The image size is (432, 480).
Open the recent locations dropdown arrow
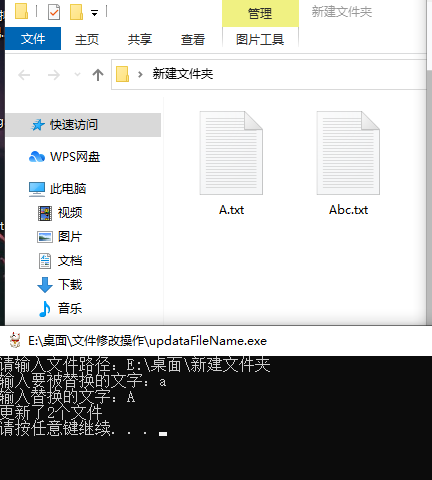coord(77,74)
